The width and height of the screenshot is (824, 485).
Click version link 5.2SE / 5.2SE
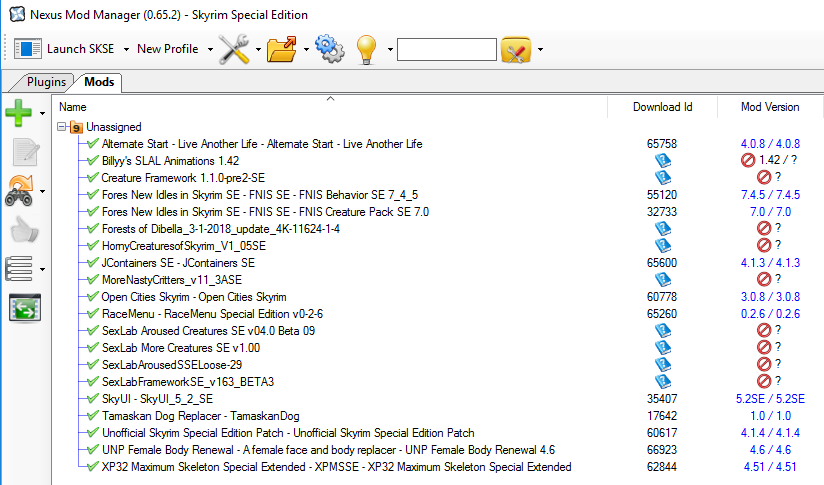click(770, 398)
